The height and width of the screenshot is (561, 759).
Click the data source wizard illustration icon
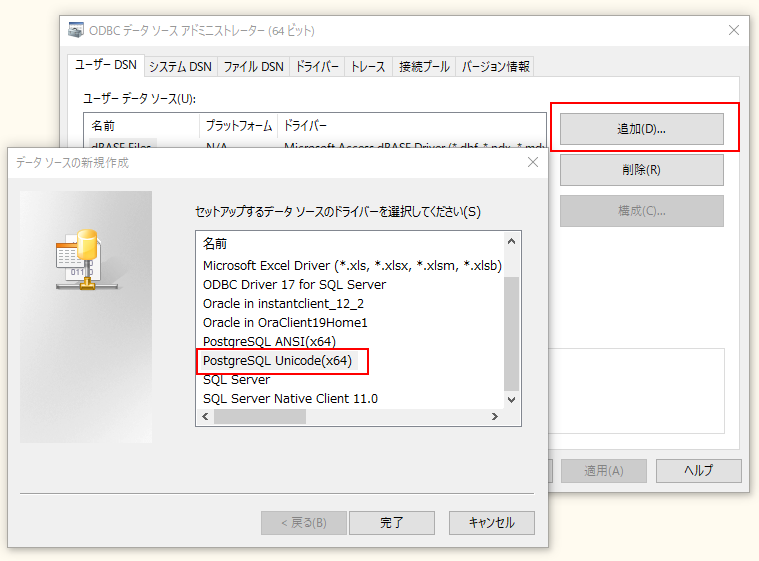click(78, 262)
